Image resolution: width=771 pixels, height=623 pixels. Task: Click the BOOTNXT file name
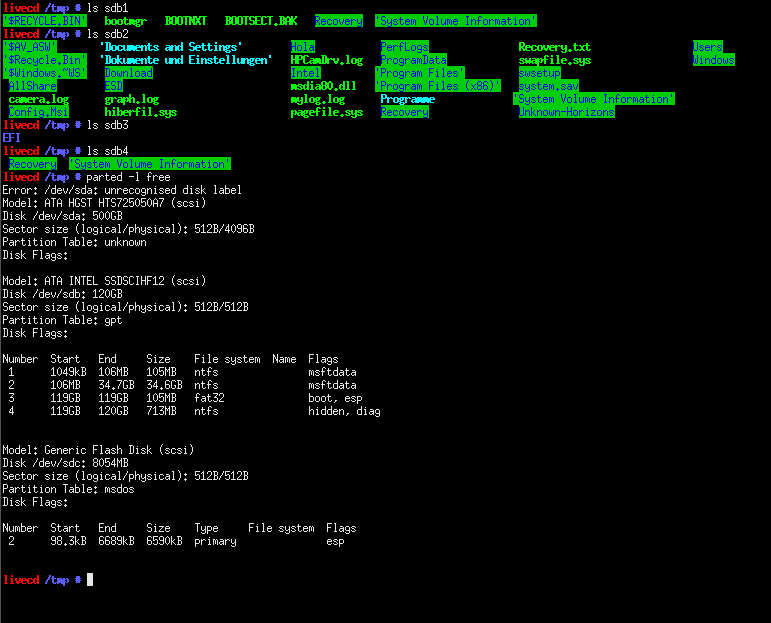(186, 21)
